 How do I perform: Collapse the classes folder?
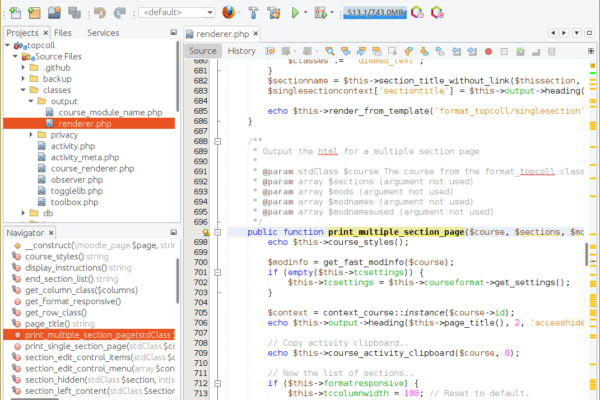pos(23,90)
